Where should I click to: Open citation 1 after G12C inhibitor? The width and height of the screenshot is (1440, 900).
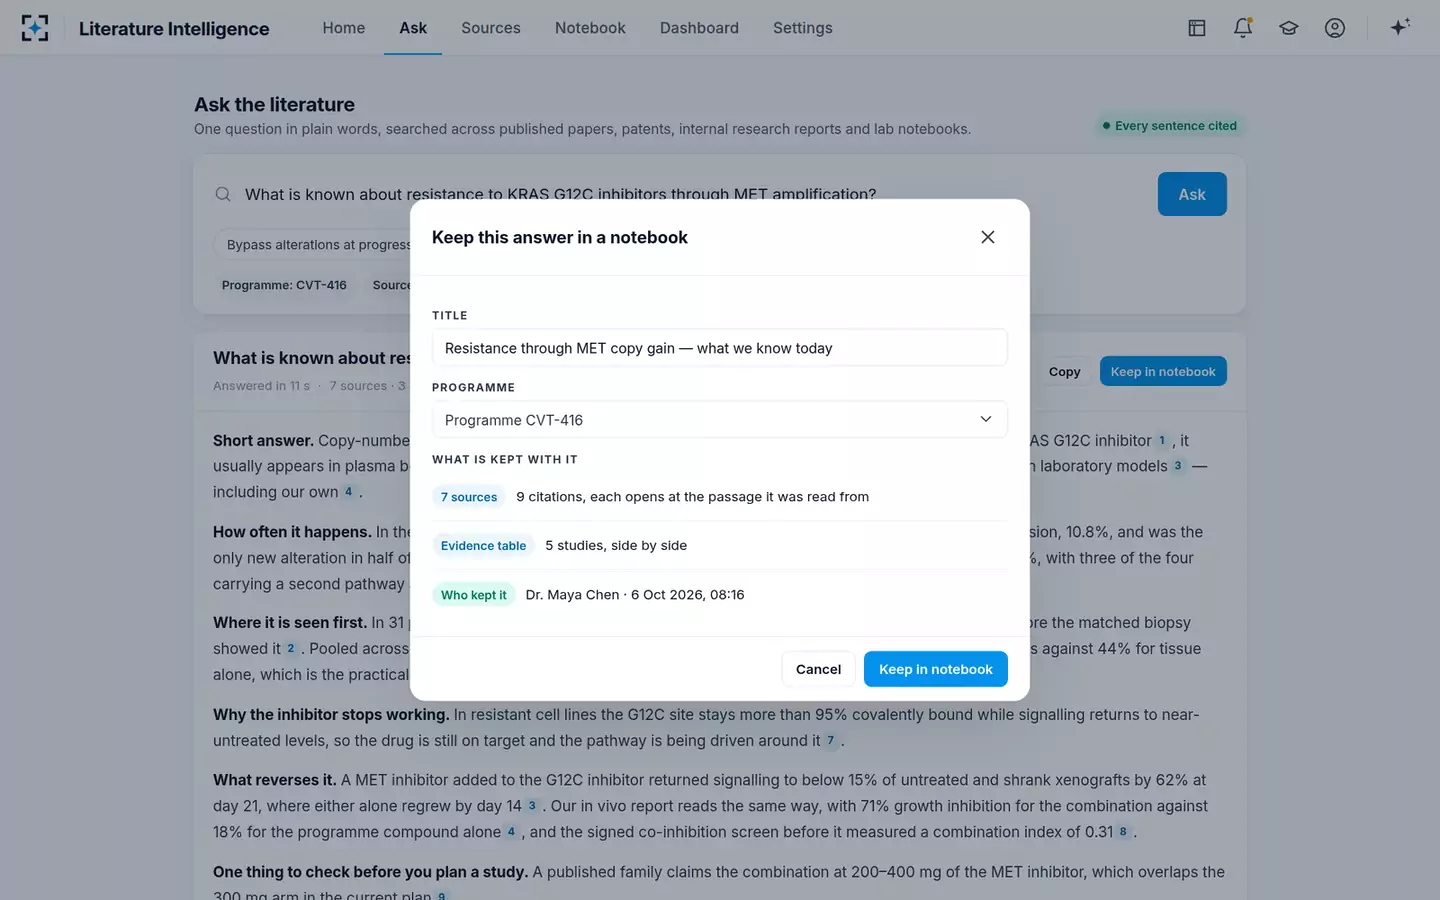click(x=1162, y=440)
